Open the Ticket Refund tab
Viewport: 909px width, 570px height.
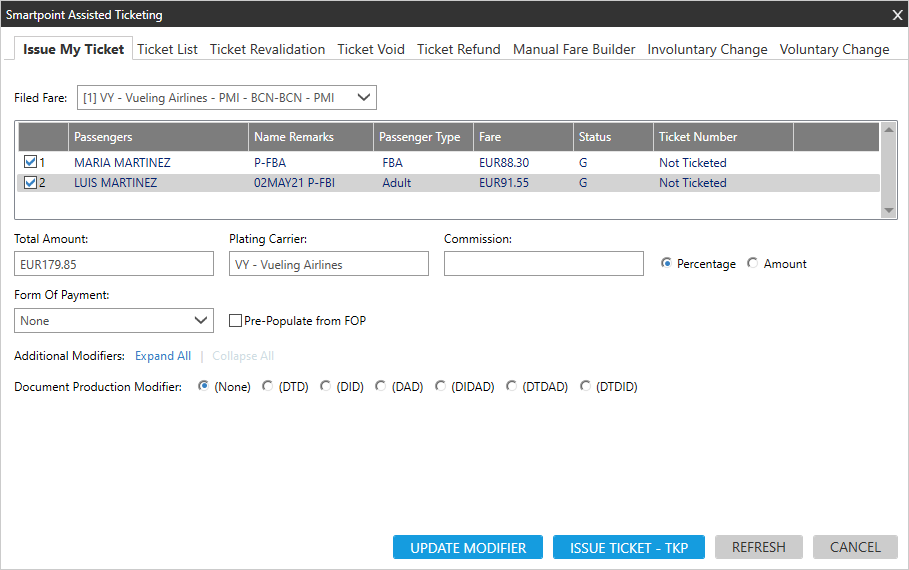(458, 49)
